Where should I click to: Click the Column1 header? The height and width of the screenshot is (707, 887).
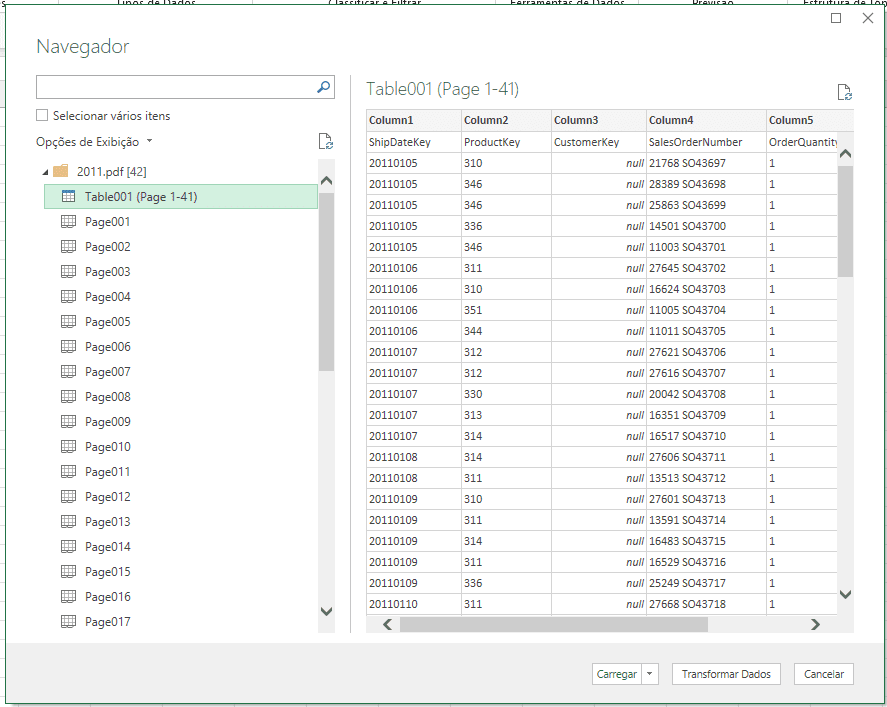click(414, 120)
